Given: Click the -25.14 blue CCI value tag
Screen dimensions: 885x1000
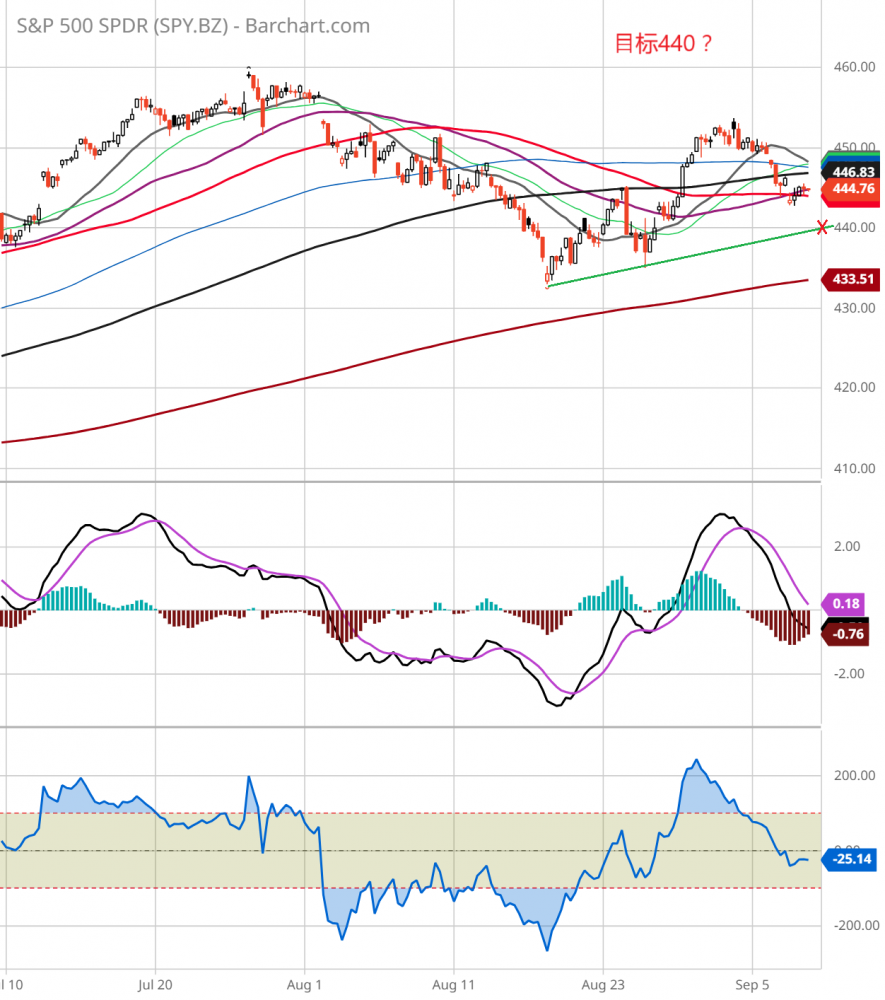Looking at the screenshot, I should click(851, 860).
